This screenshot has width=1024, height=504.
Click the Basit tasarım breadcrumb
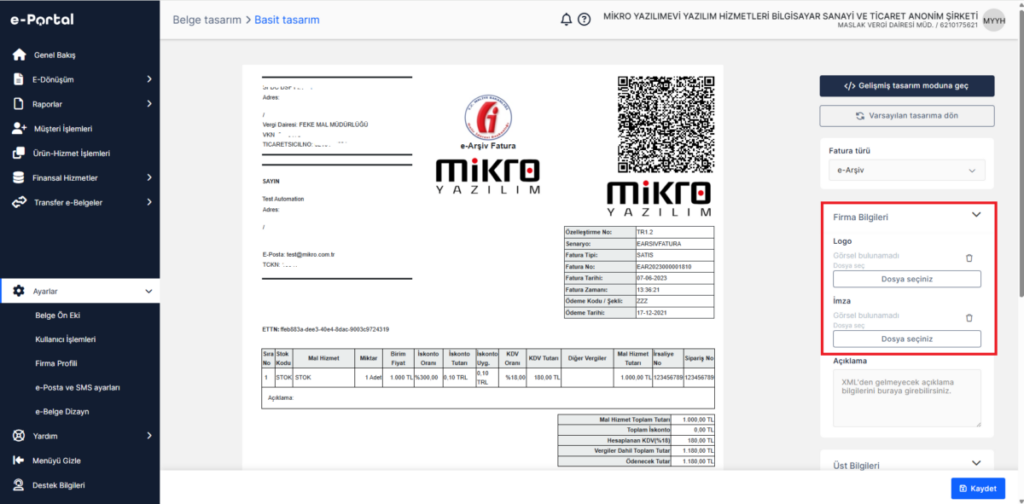287,20
